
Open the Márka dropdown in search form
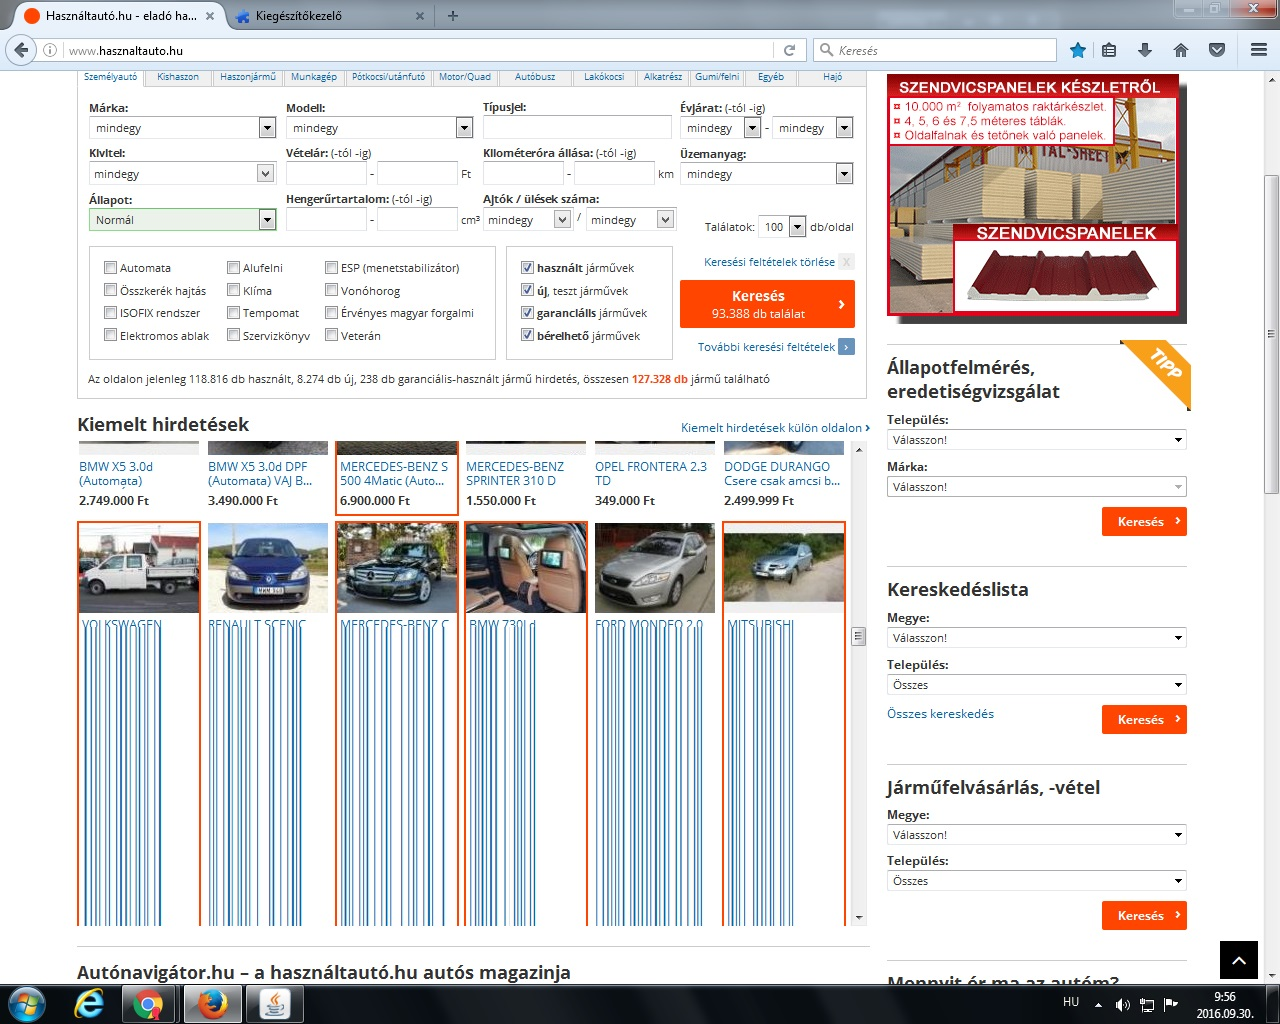182,128
